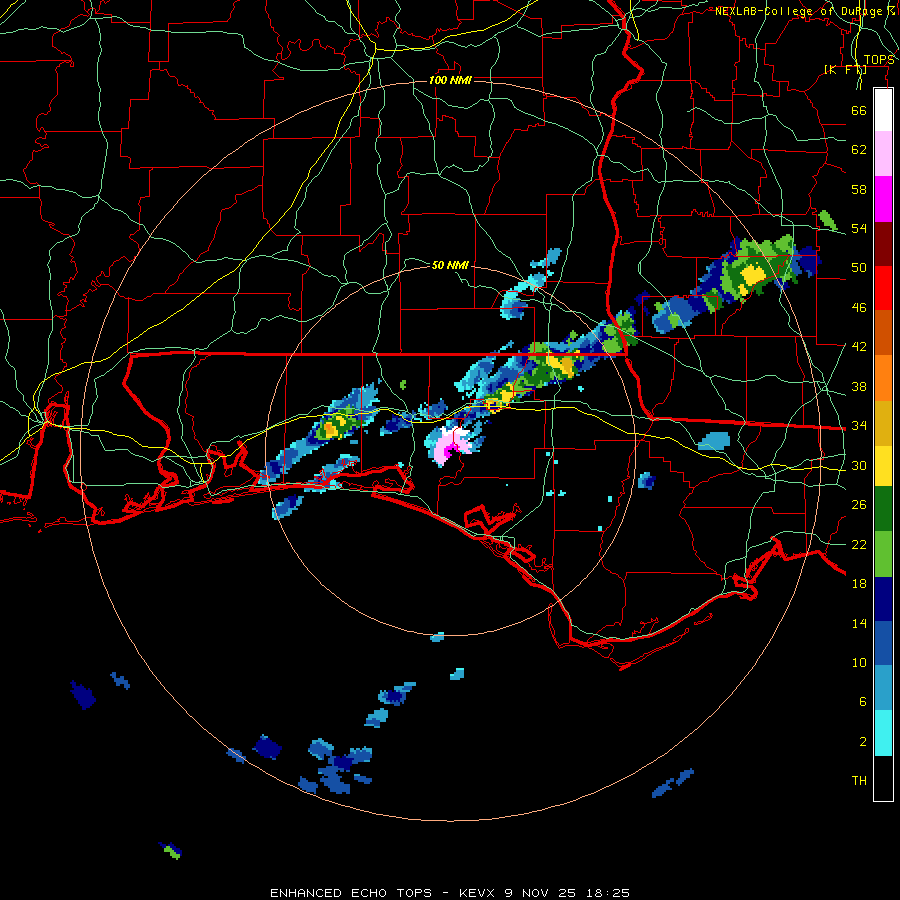Click the '58' legend value
This screenshot has width=900, height=900.
pyautogui.click(x=859, y=189)
